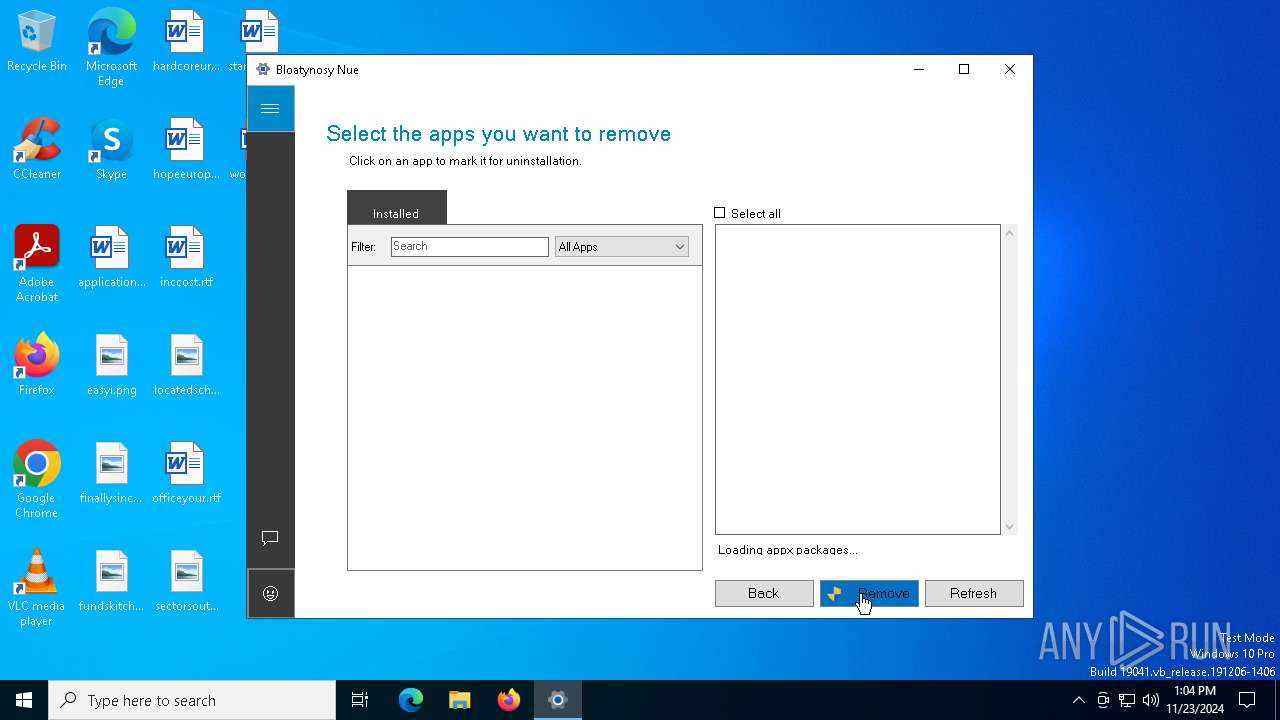Select Google Chrome desktop shortcut

(x=37, y=479)
